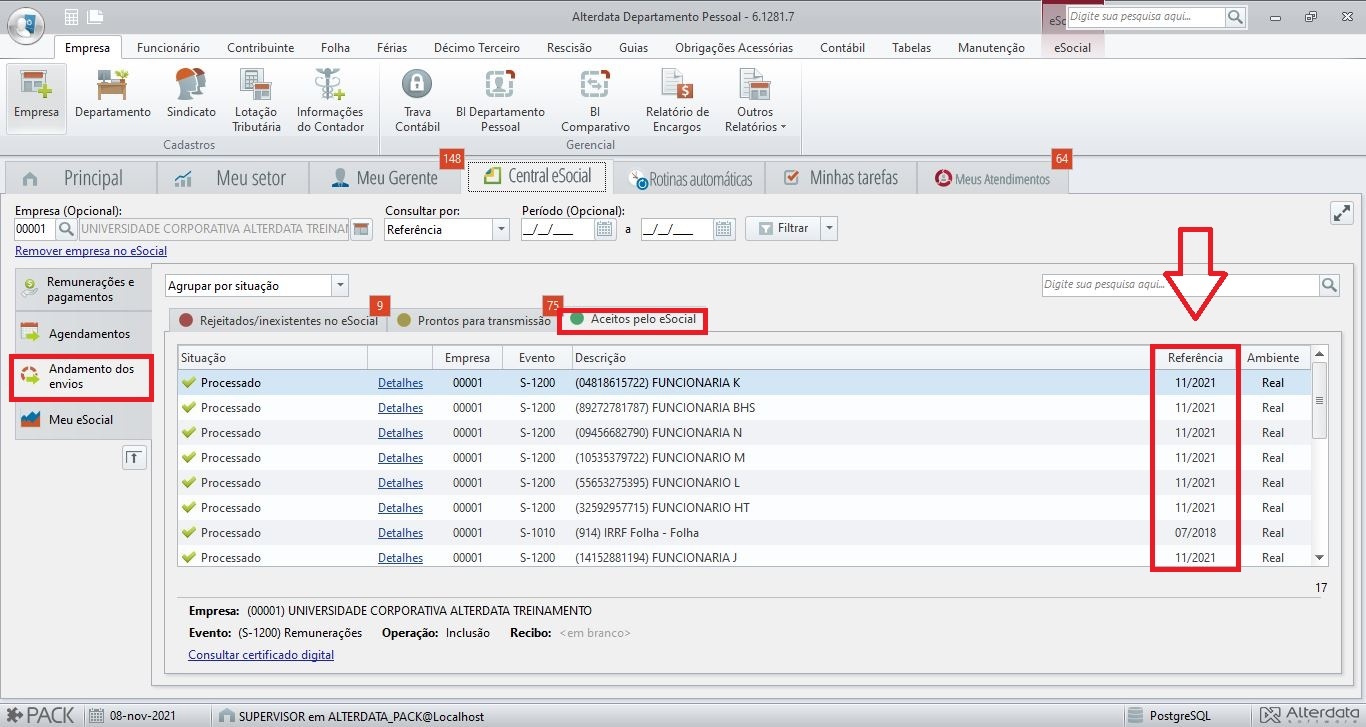Open Detalhes for IRRF Folha row
This screenshot has height=727, width=1366.
click(x=400, y=533)
